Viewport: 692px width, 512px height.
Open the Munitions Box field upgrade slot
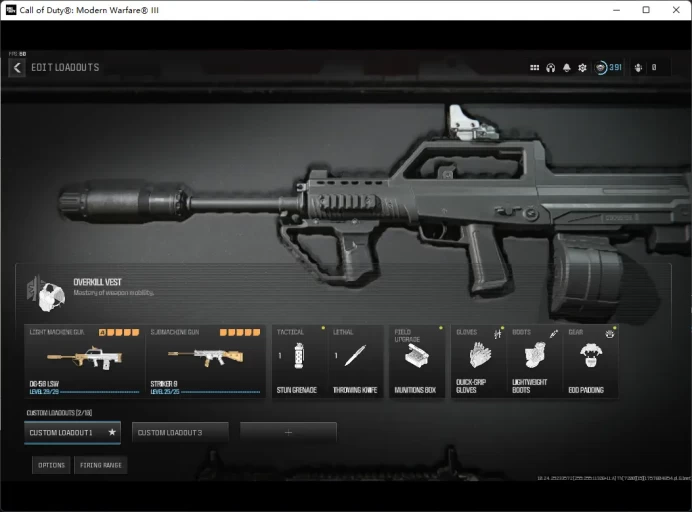(x=417, y=361)
